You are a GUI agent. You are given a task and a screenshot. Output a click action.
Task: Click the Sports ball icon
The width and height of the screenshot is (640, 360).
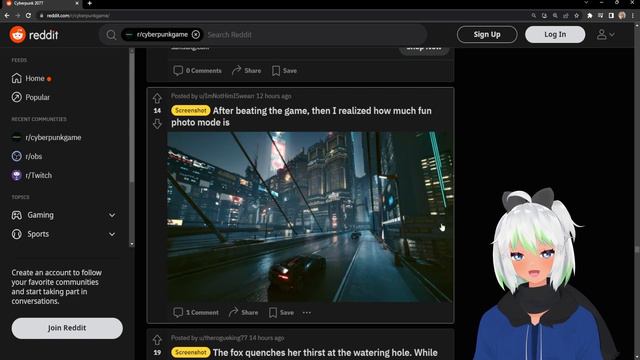pos(16,234)
